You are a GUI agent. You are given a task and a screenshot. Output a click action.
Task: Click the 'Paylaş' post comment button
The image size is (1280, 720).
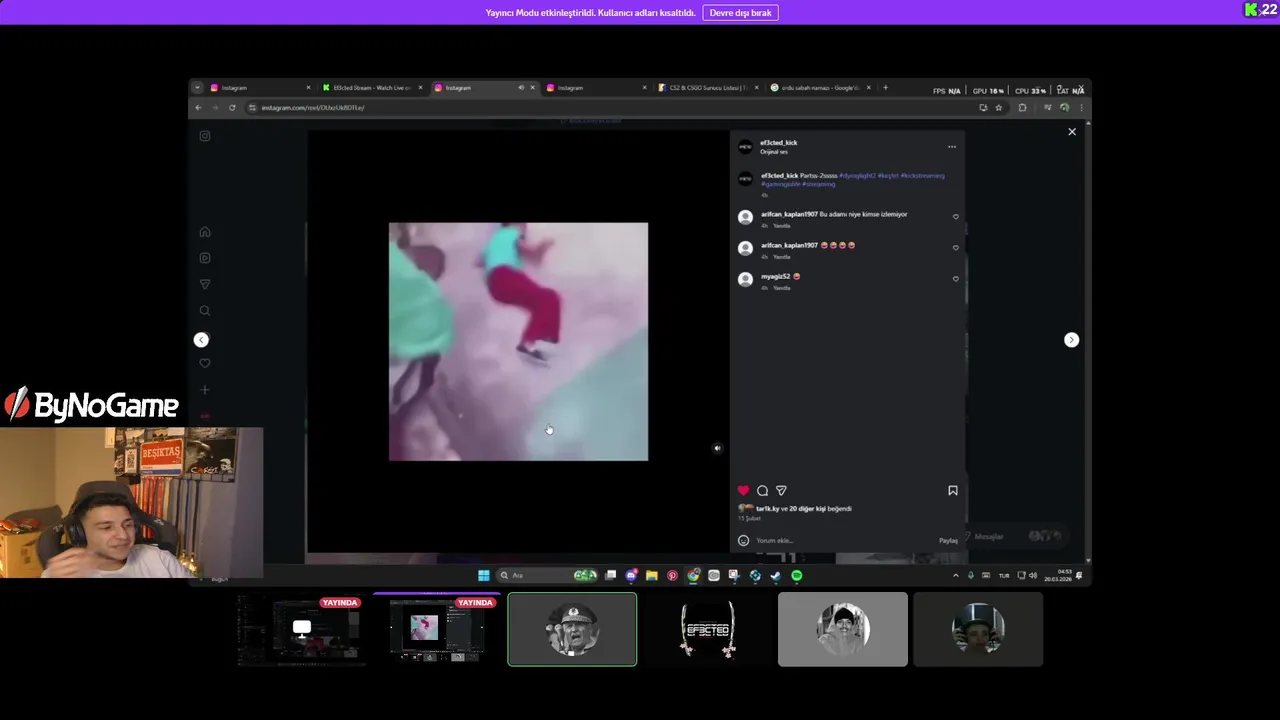[948, 541]
